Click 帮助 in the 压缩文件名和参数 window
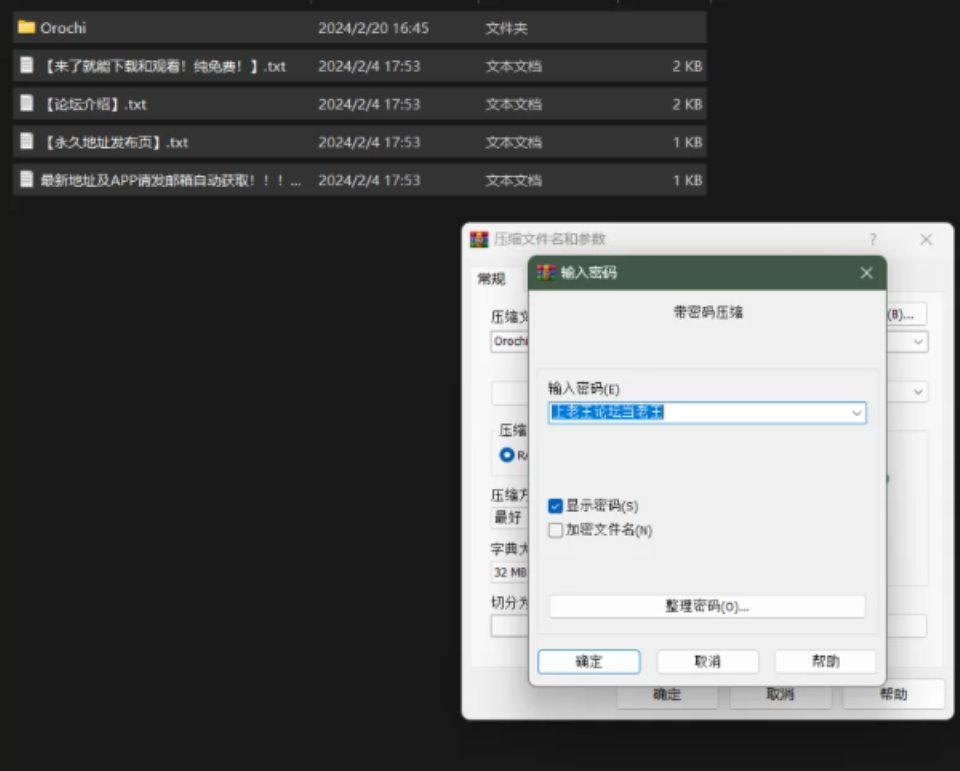The height and width of the screenshot is (771, 960). pyautogui.click(x=893, y=694)
